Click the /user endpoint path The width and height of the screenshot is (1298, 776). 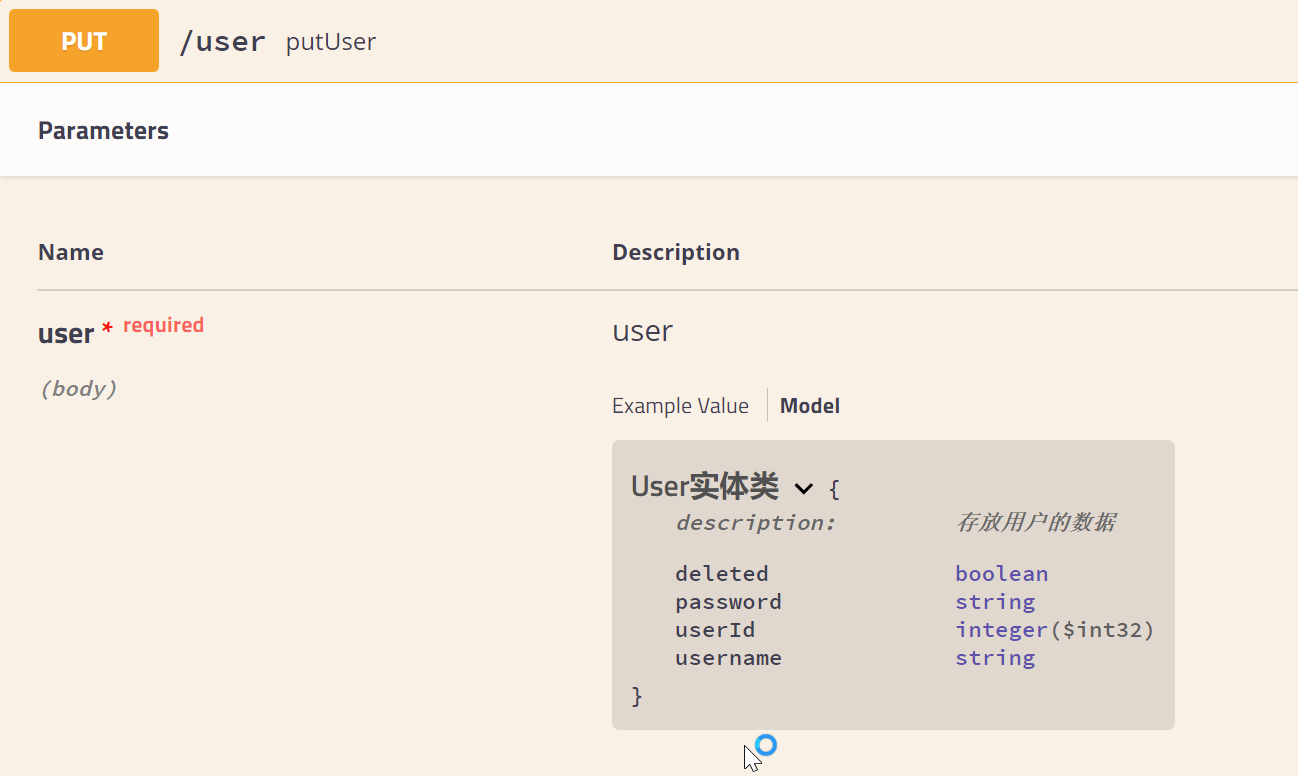pyautogui.click(x=222, y=42)
